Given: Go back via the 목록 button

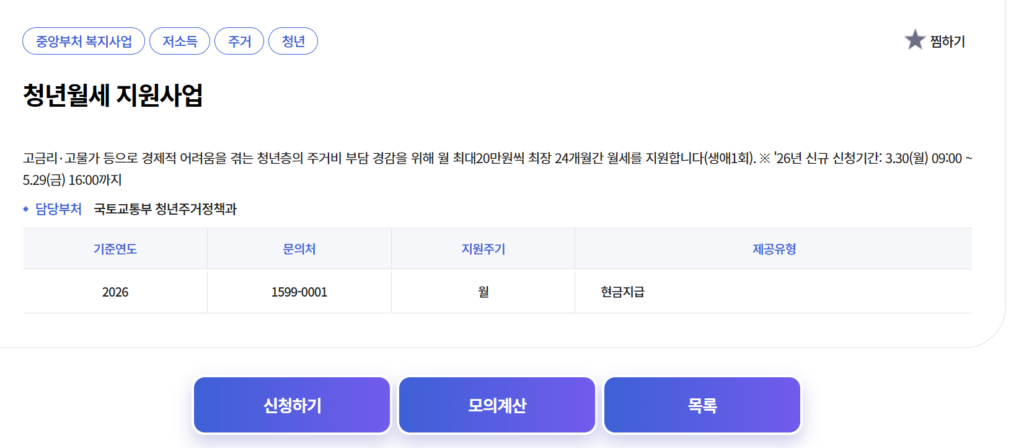Looking at the screenshot, I should pos(702,405).
